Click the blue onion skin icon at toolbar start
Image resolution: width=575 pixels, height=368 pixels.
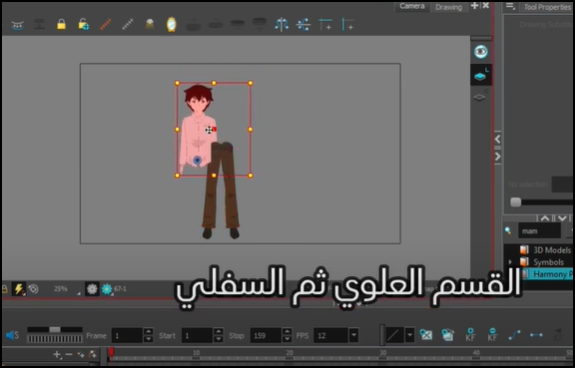(x=17, y=26)
